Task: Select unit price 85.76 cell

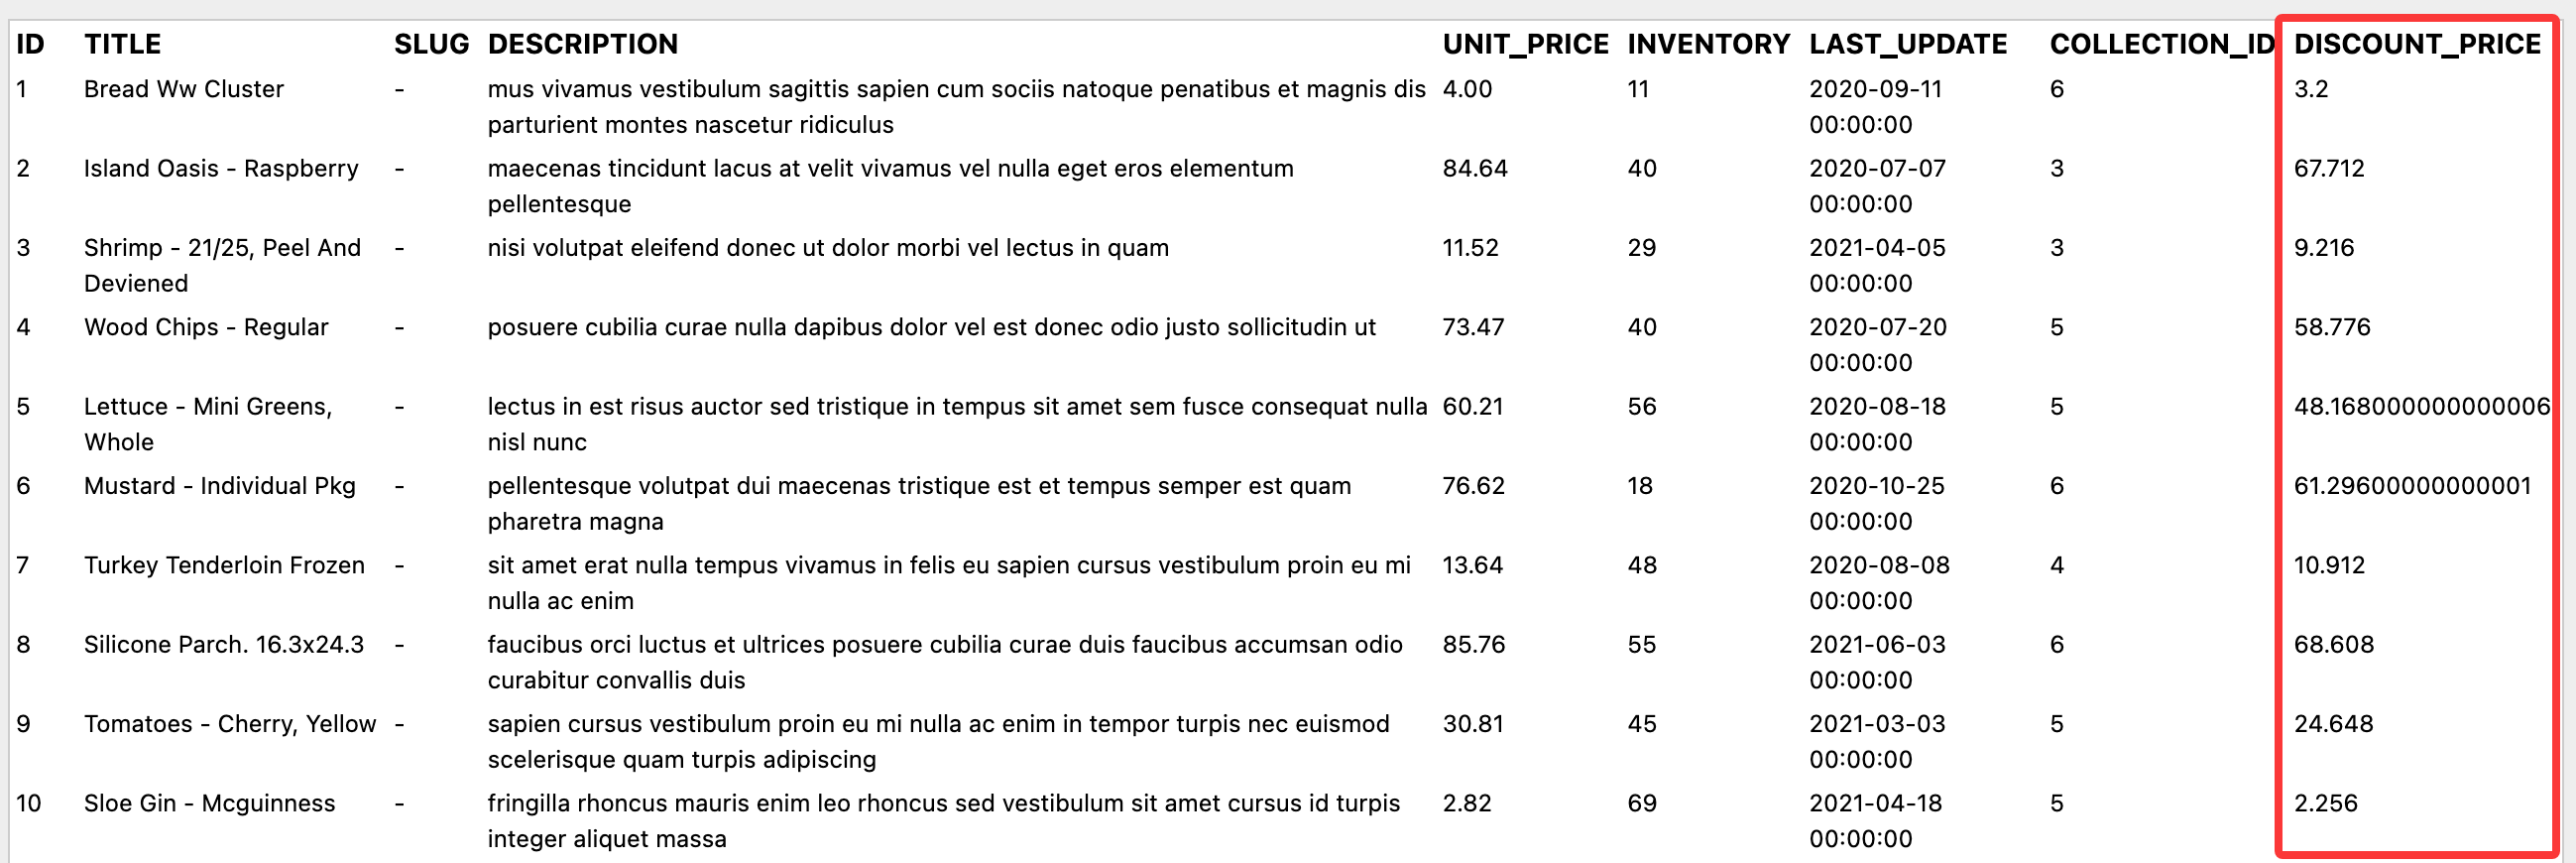Action: coord(1473,644)
